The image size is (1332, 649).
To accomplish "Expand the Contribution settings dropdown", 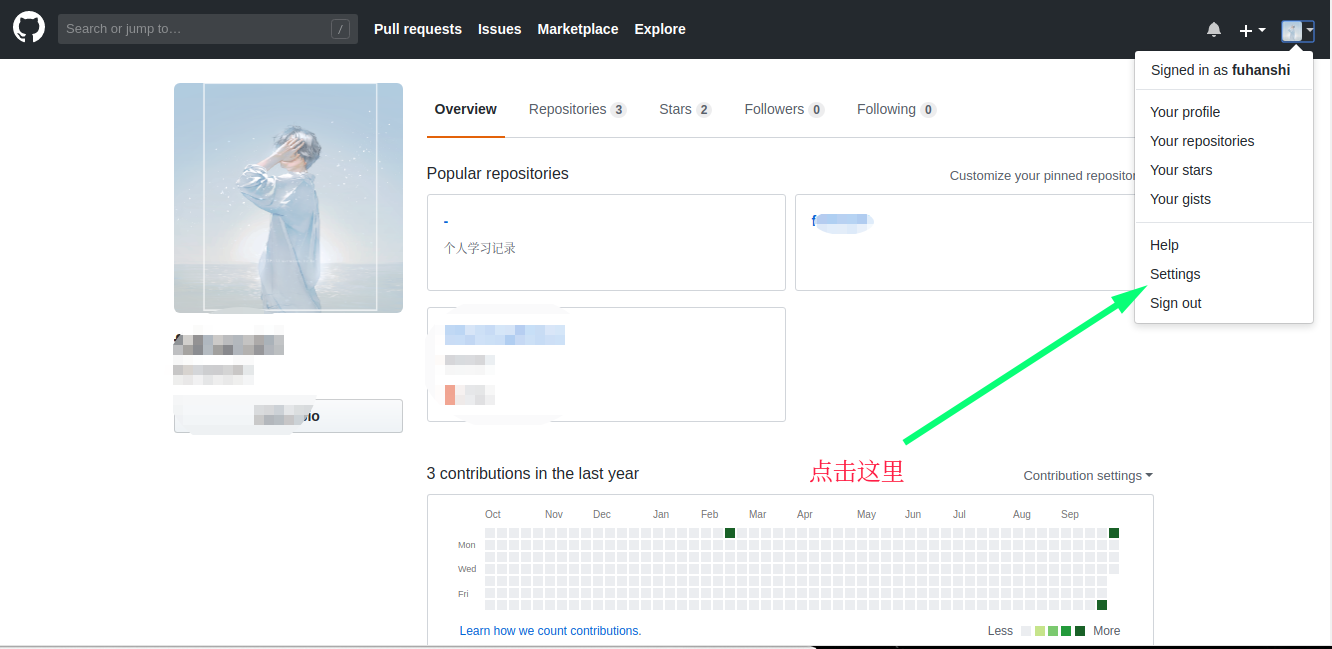I will [x=1087, y=476].
